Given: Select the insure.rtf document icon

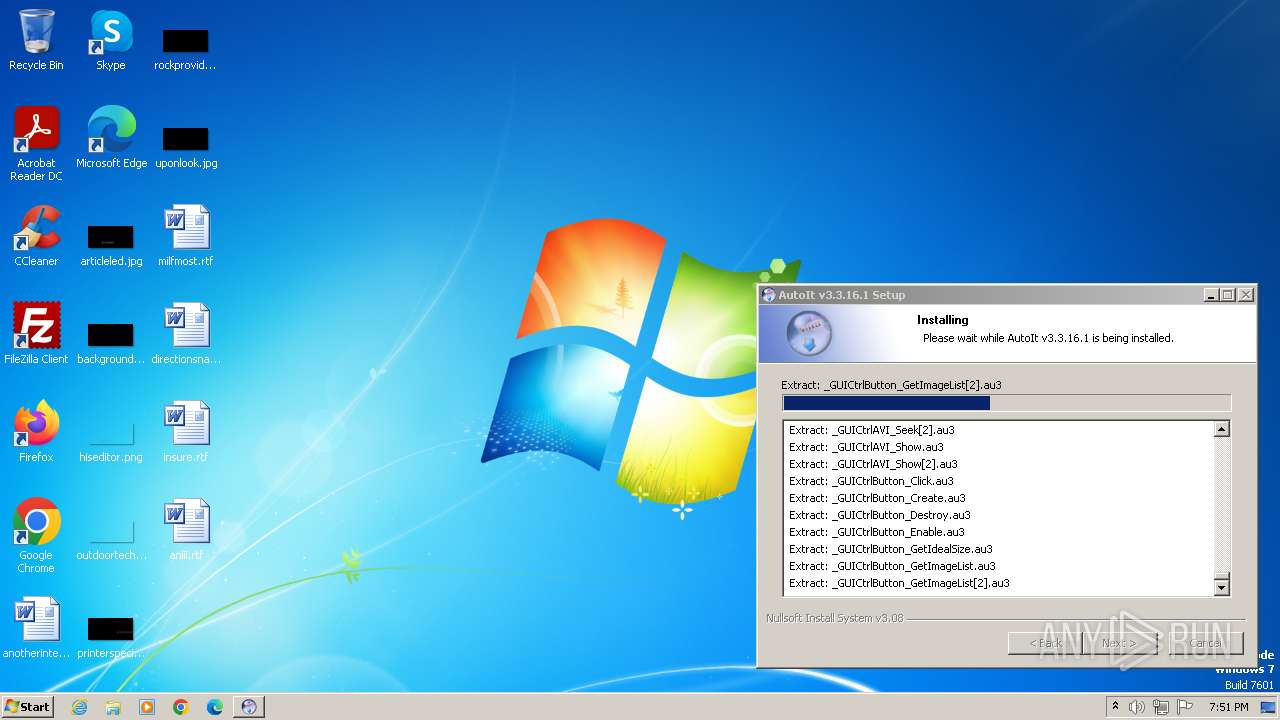Looking at the screenshot, I should (186, 431).
